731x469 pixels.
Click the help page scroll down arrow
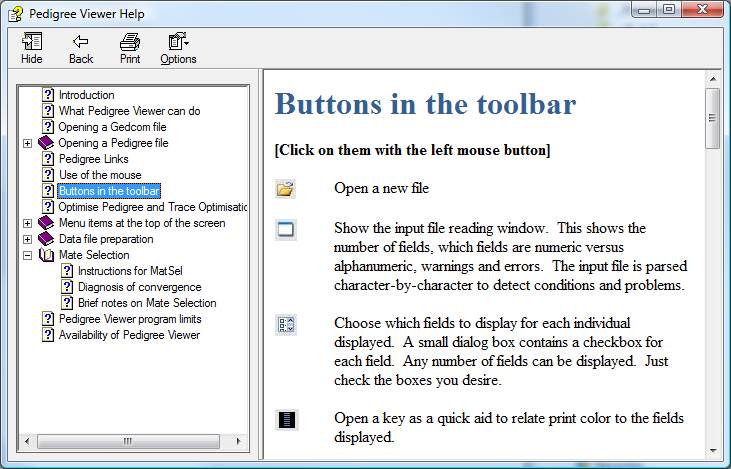pyautogui.click(x=713, y=451)
